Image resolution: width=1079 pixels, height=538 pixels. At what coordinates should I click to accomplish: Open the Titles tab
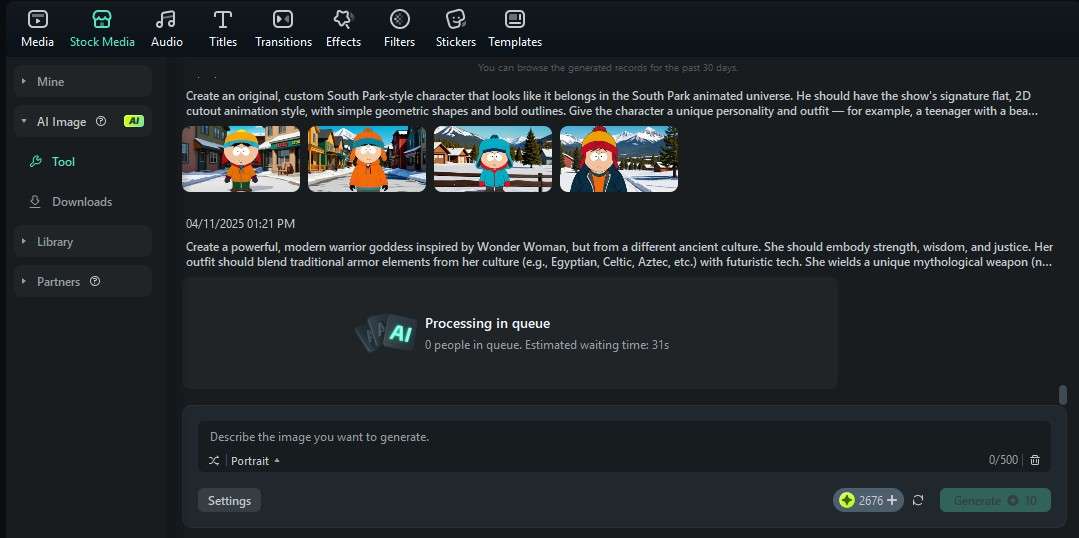(x=223, y=29)
